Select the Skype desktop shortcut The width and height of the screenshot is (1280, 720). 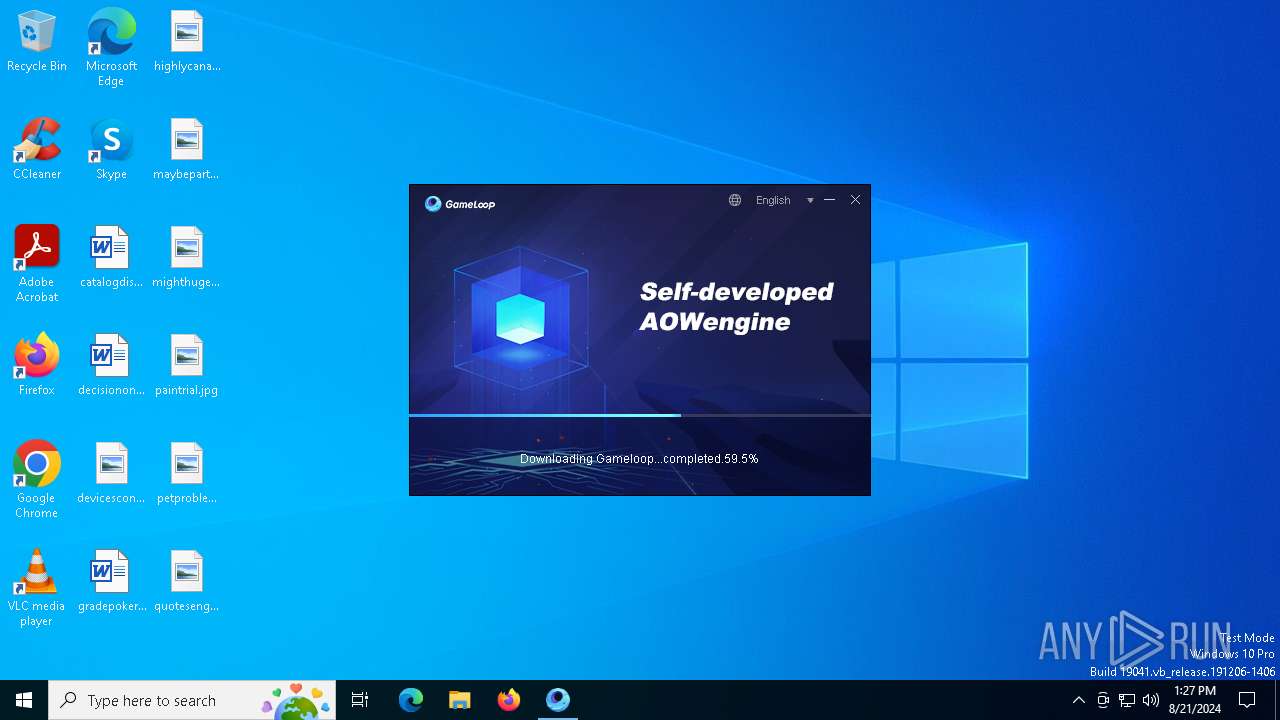pos(111,150)
